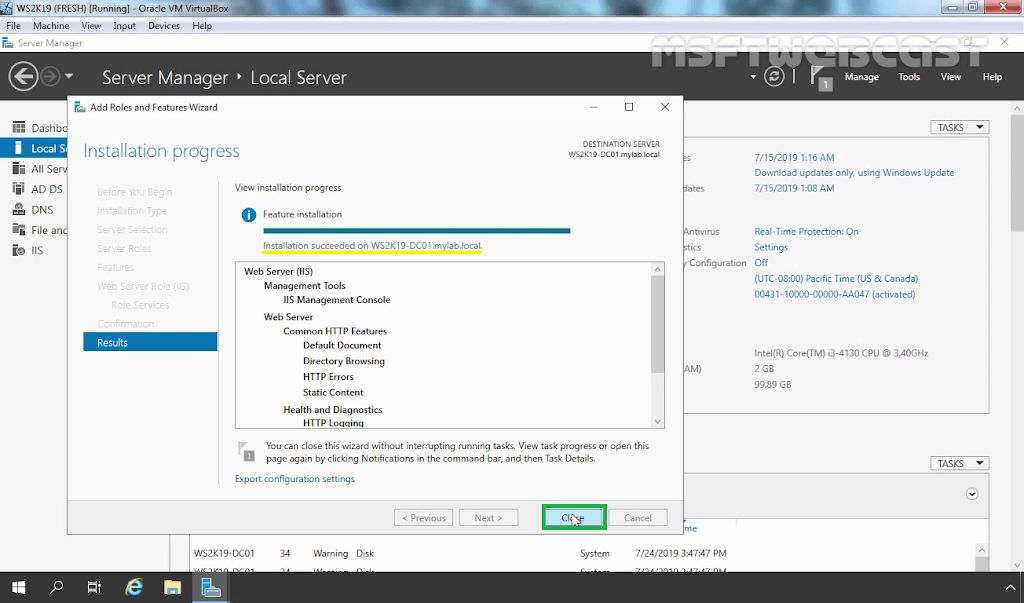This screenshot has height=603, width=1024.
Task: Open the lower TASKS dropdown in Events
Action: coord(959,463)
